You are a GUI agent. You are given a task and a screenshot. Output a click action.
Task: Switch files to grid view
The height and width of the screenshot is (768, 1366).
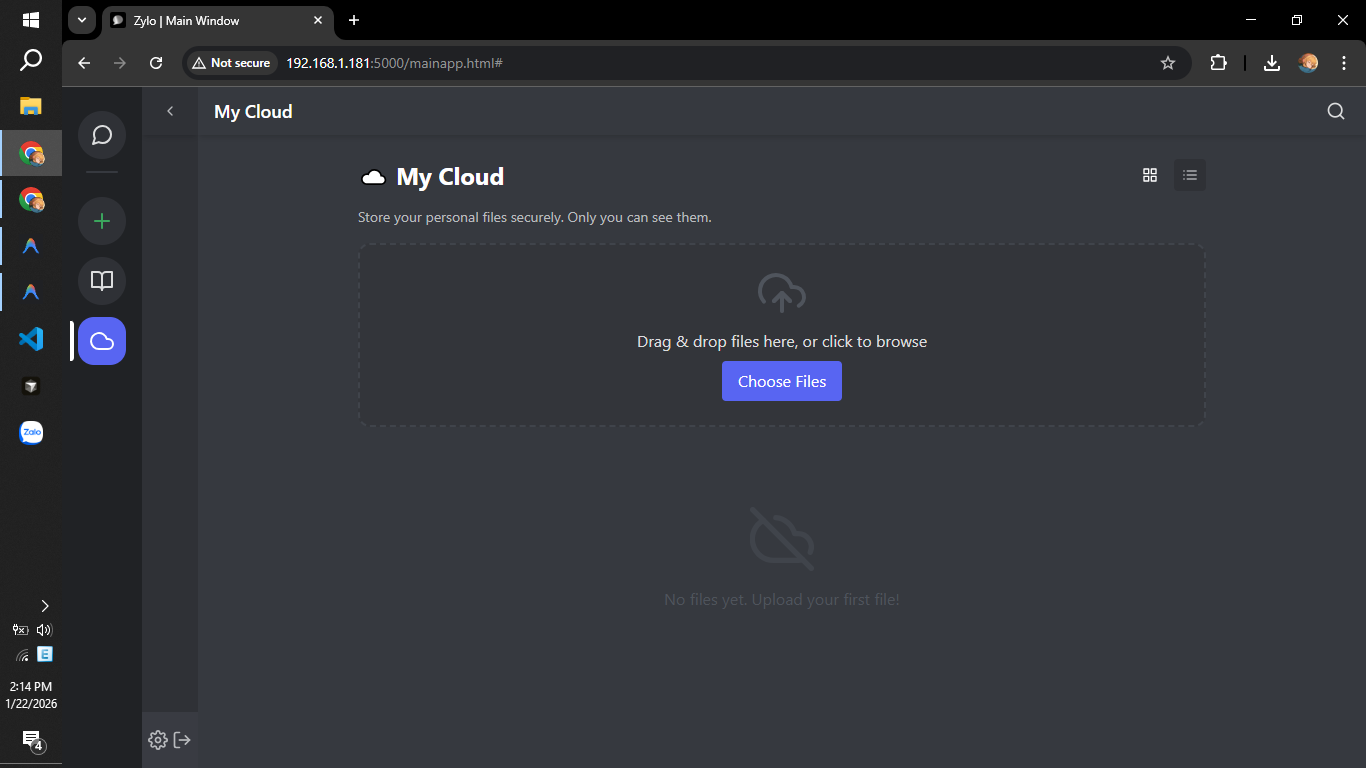click(x=1149, y=174)
